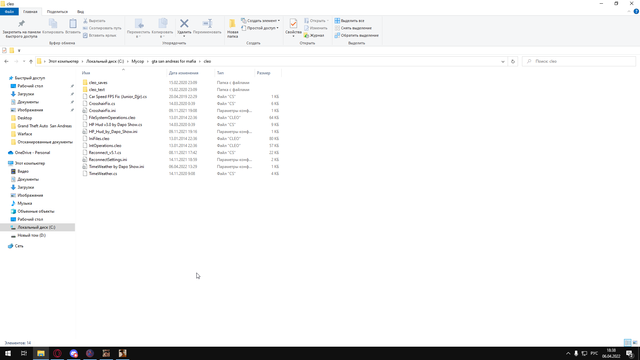Viewport: 640px width, 360px height.
Task: Select file CrosshairFix.cs
Action: pyautogui.click(x=102, y=104)
